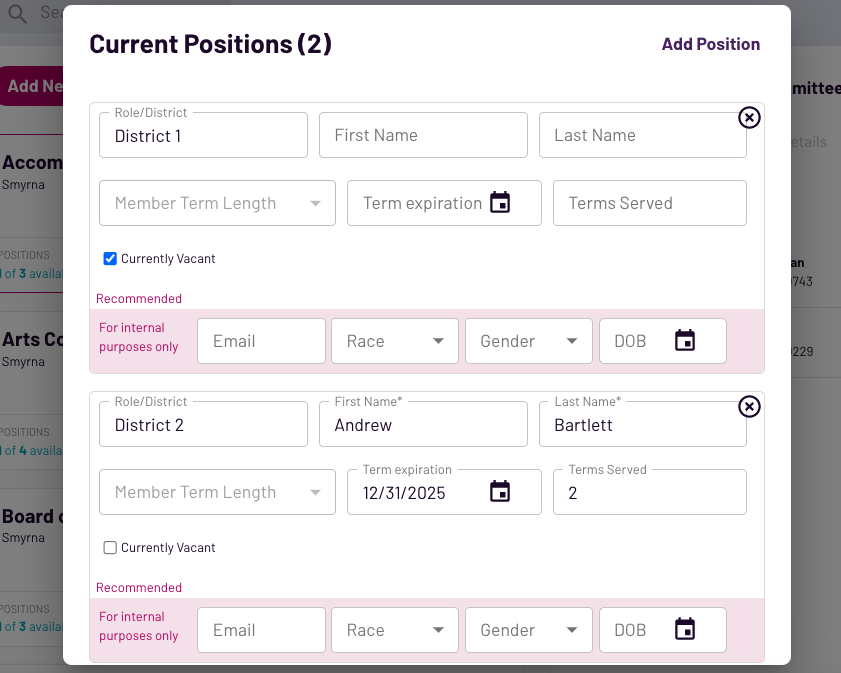Click the Add Position link
The width and height of the screenshot is (841, 673).
click(x=710, y=44)
